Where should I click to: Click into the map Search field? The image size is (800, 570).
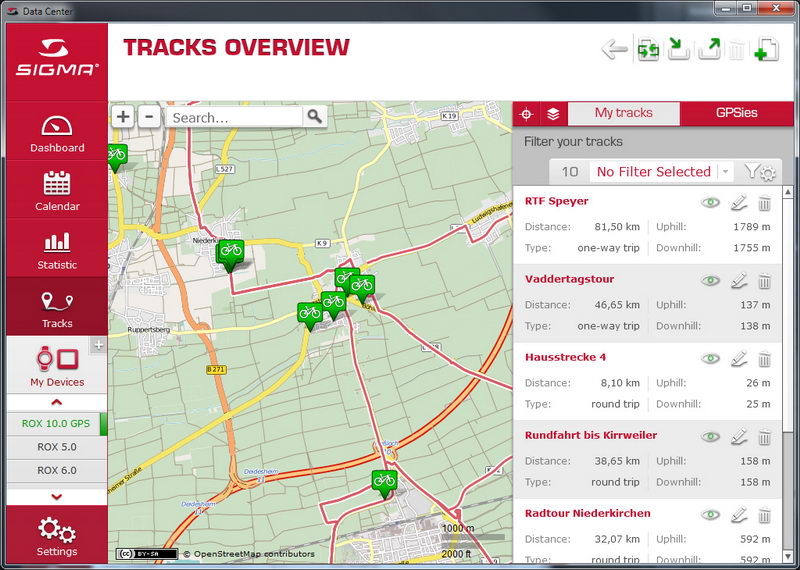tap(234, 117)
